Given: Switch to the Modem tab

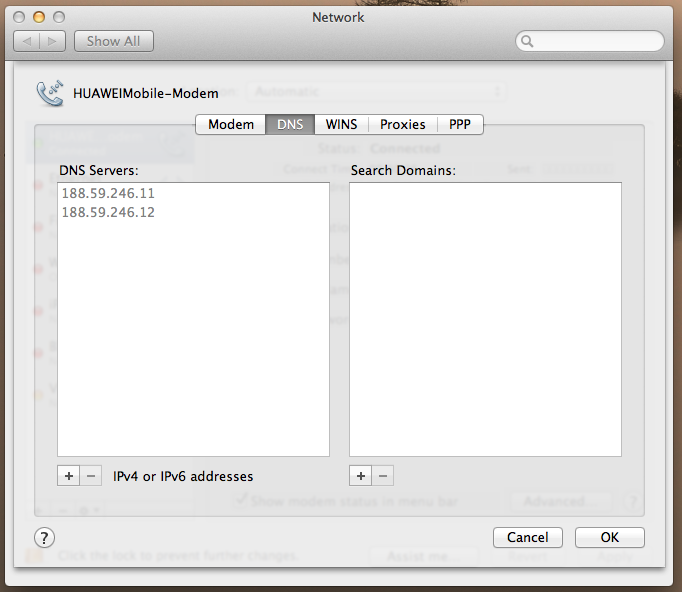Looking at the screenshot, I should point(231,124).
